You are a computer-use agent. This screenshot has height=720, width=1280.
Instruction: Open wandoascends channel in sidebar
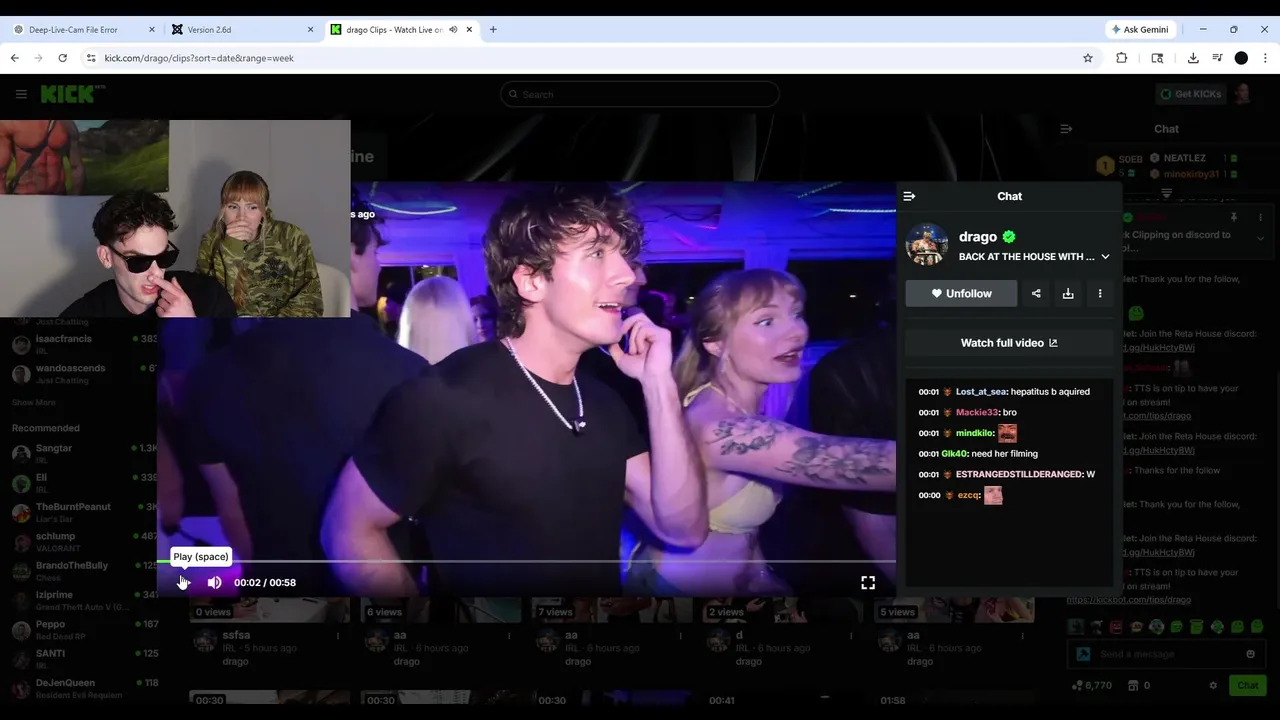click(85, 373)
